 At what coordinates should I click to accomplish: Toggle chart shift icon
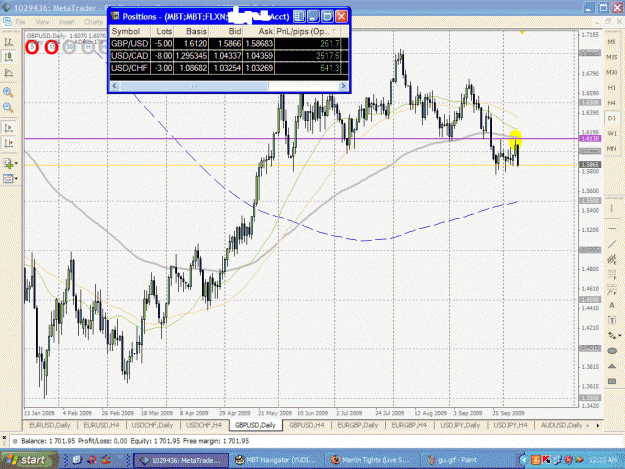pos(8,143)
